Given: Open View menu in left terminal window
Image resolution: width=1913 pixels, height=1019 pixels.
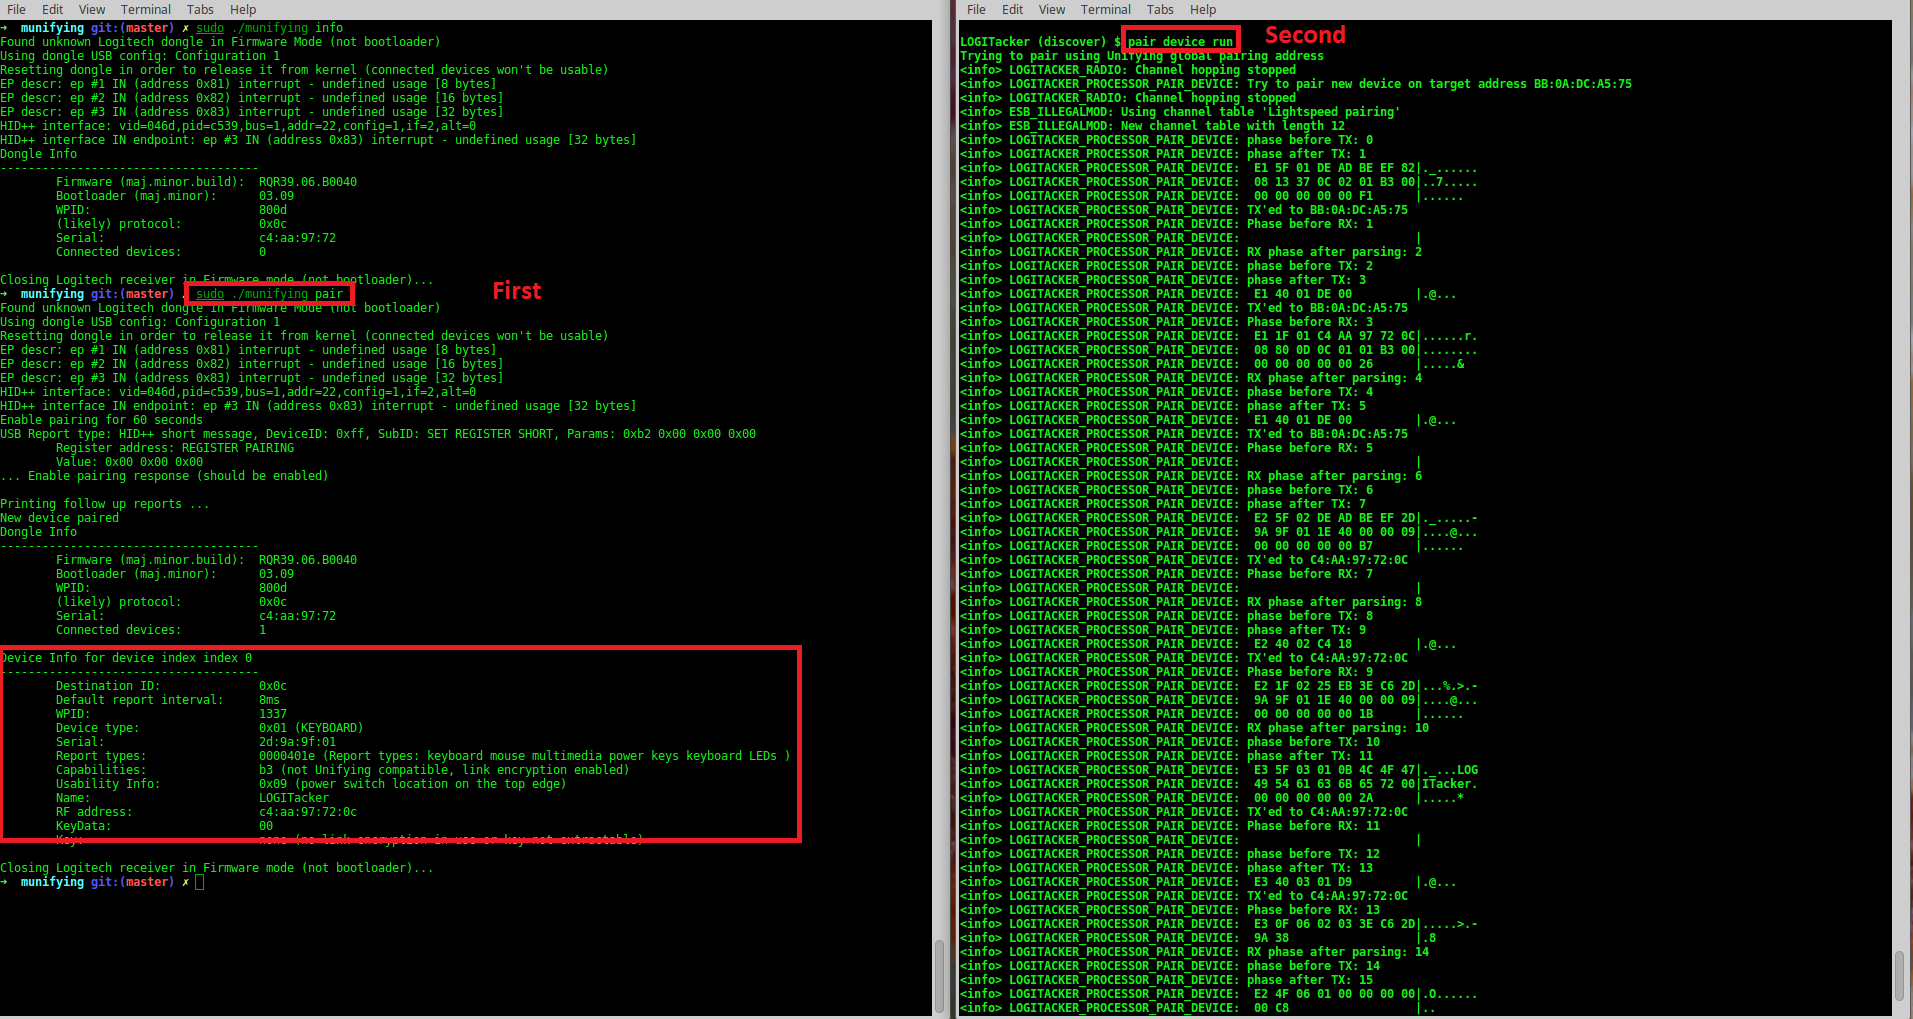Looking at the screenshot, I should (92, 9).
